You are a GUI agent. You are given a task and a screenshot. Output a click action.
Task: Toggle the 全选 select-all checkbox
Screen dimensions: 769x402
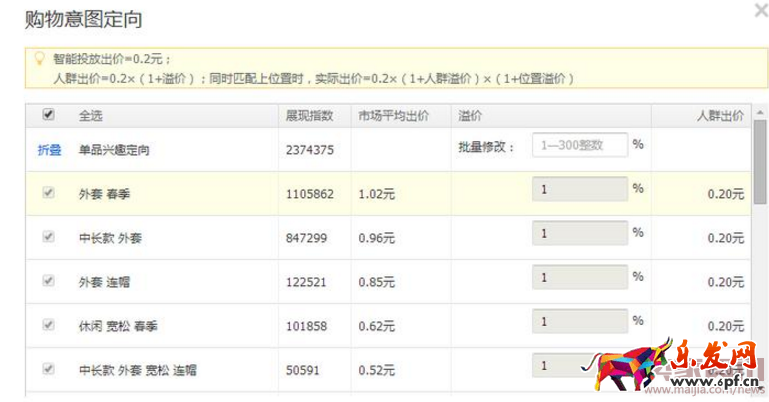[x=48, y=115]
